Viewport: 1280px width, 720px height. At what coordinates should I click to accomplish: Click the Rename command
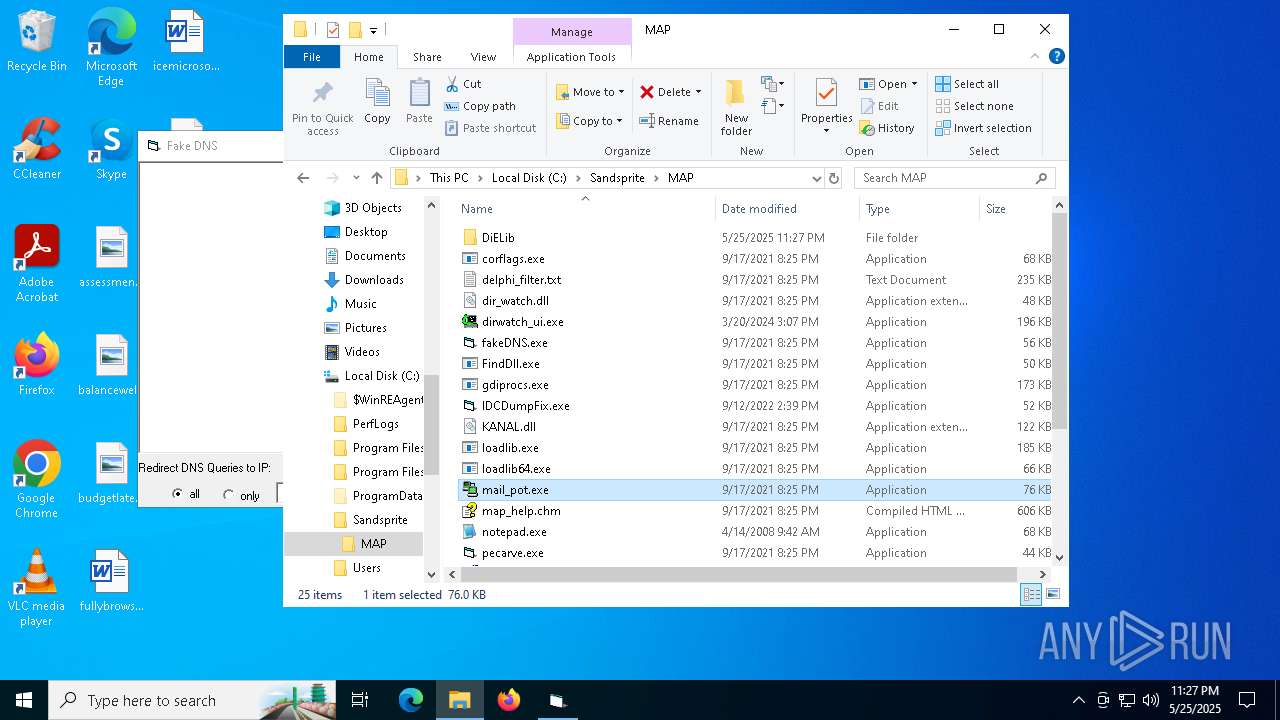(x=669, y=121)
